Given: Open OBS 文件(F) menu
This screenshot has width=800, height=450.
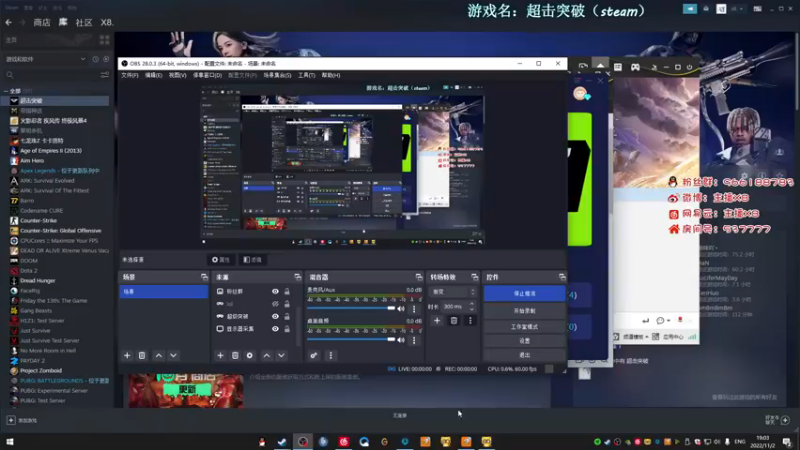Looking at the screenshot, I should [130, 75].
